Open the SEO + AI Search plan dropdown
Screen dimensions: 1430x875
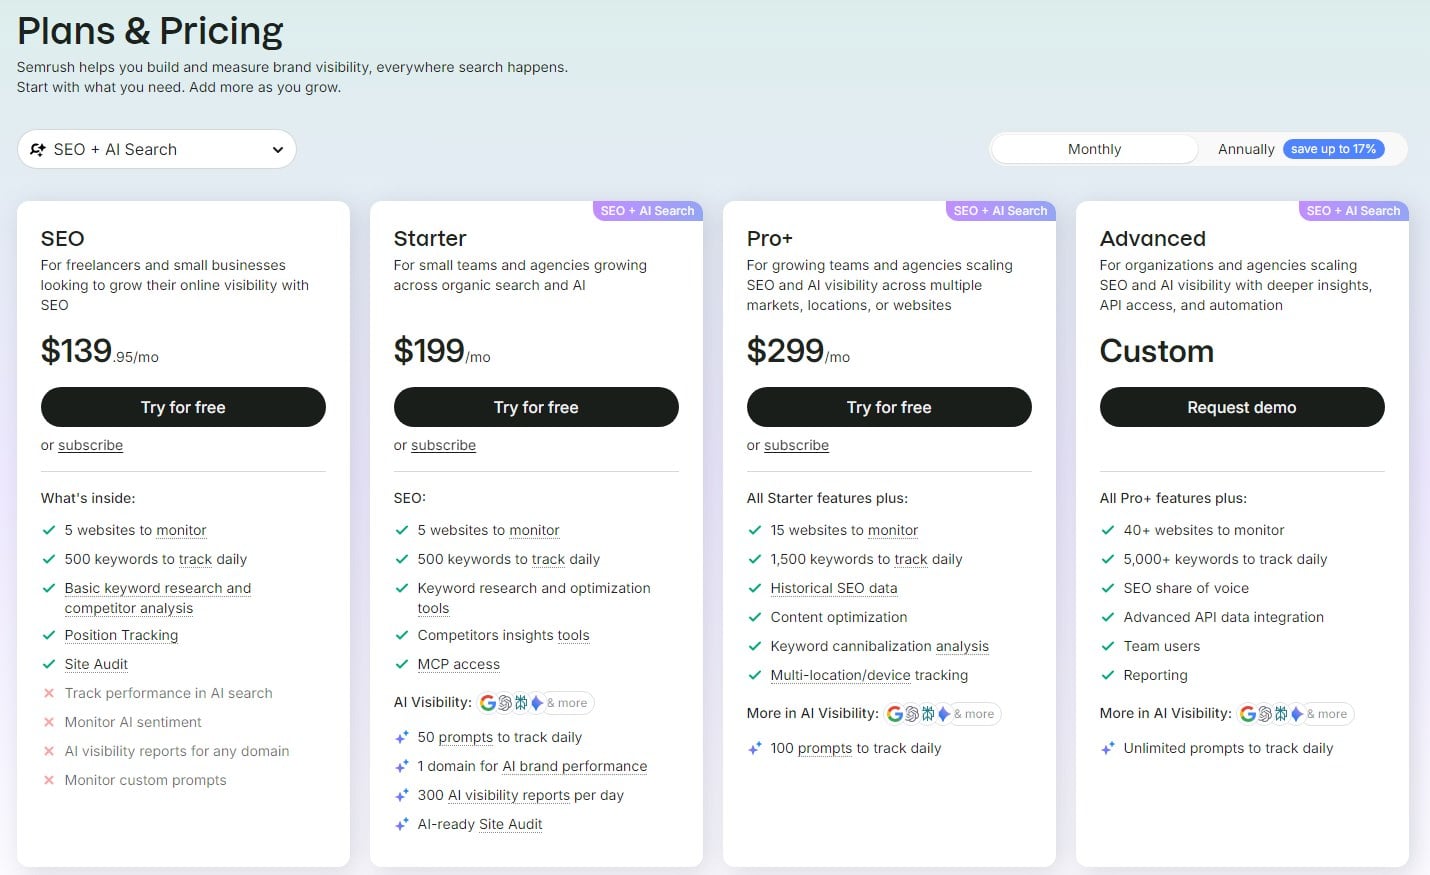point(157,149)
